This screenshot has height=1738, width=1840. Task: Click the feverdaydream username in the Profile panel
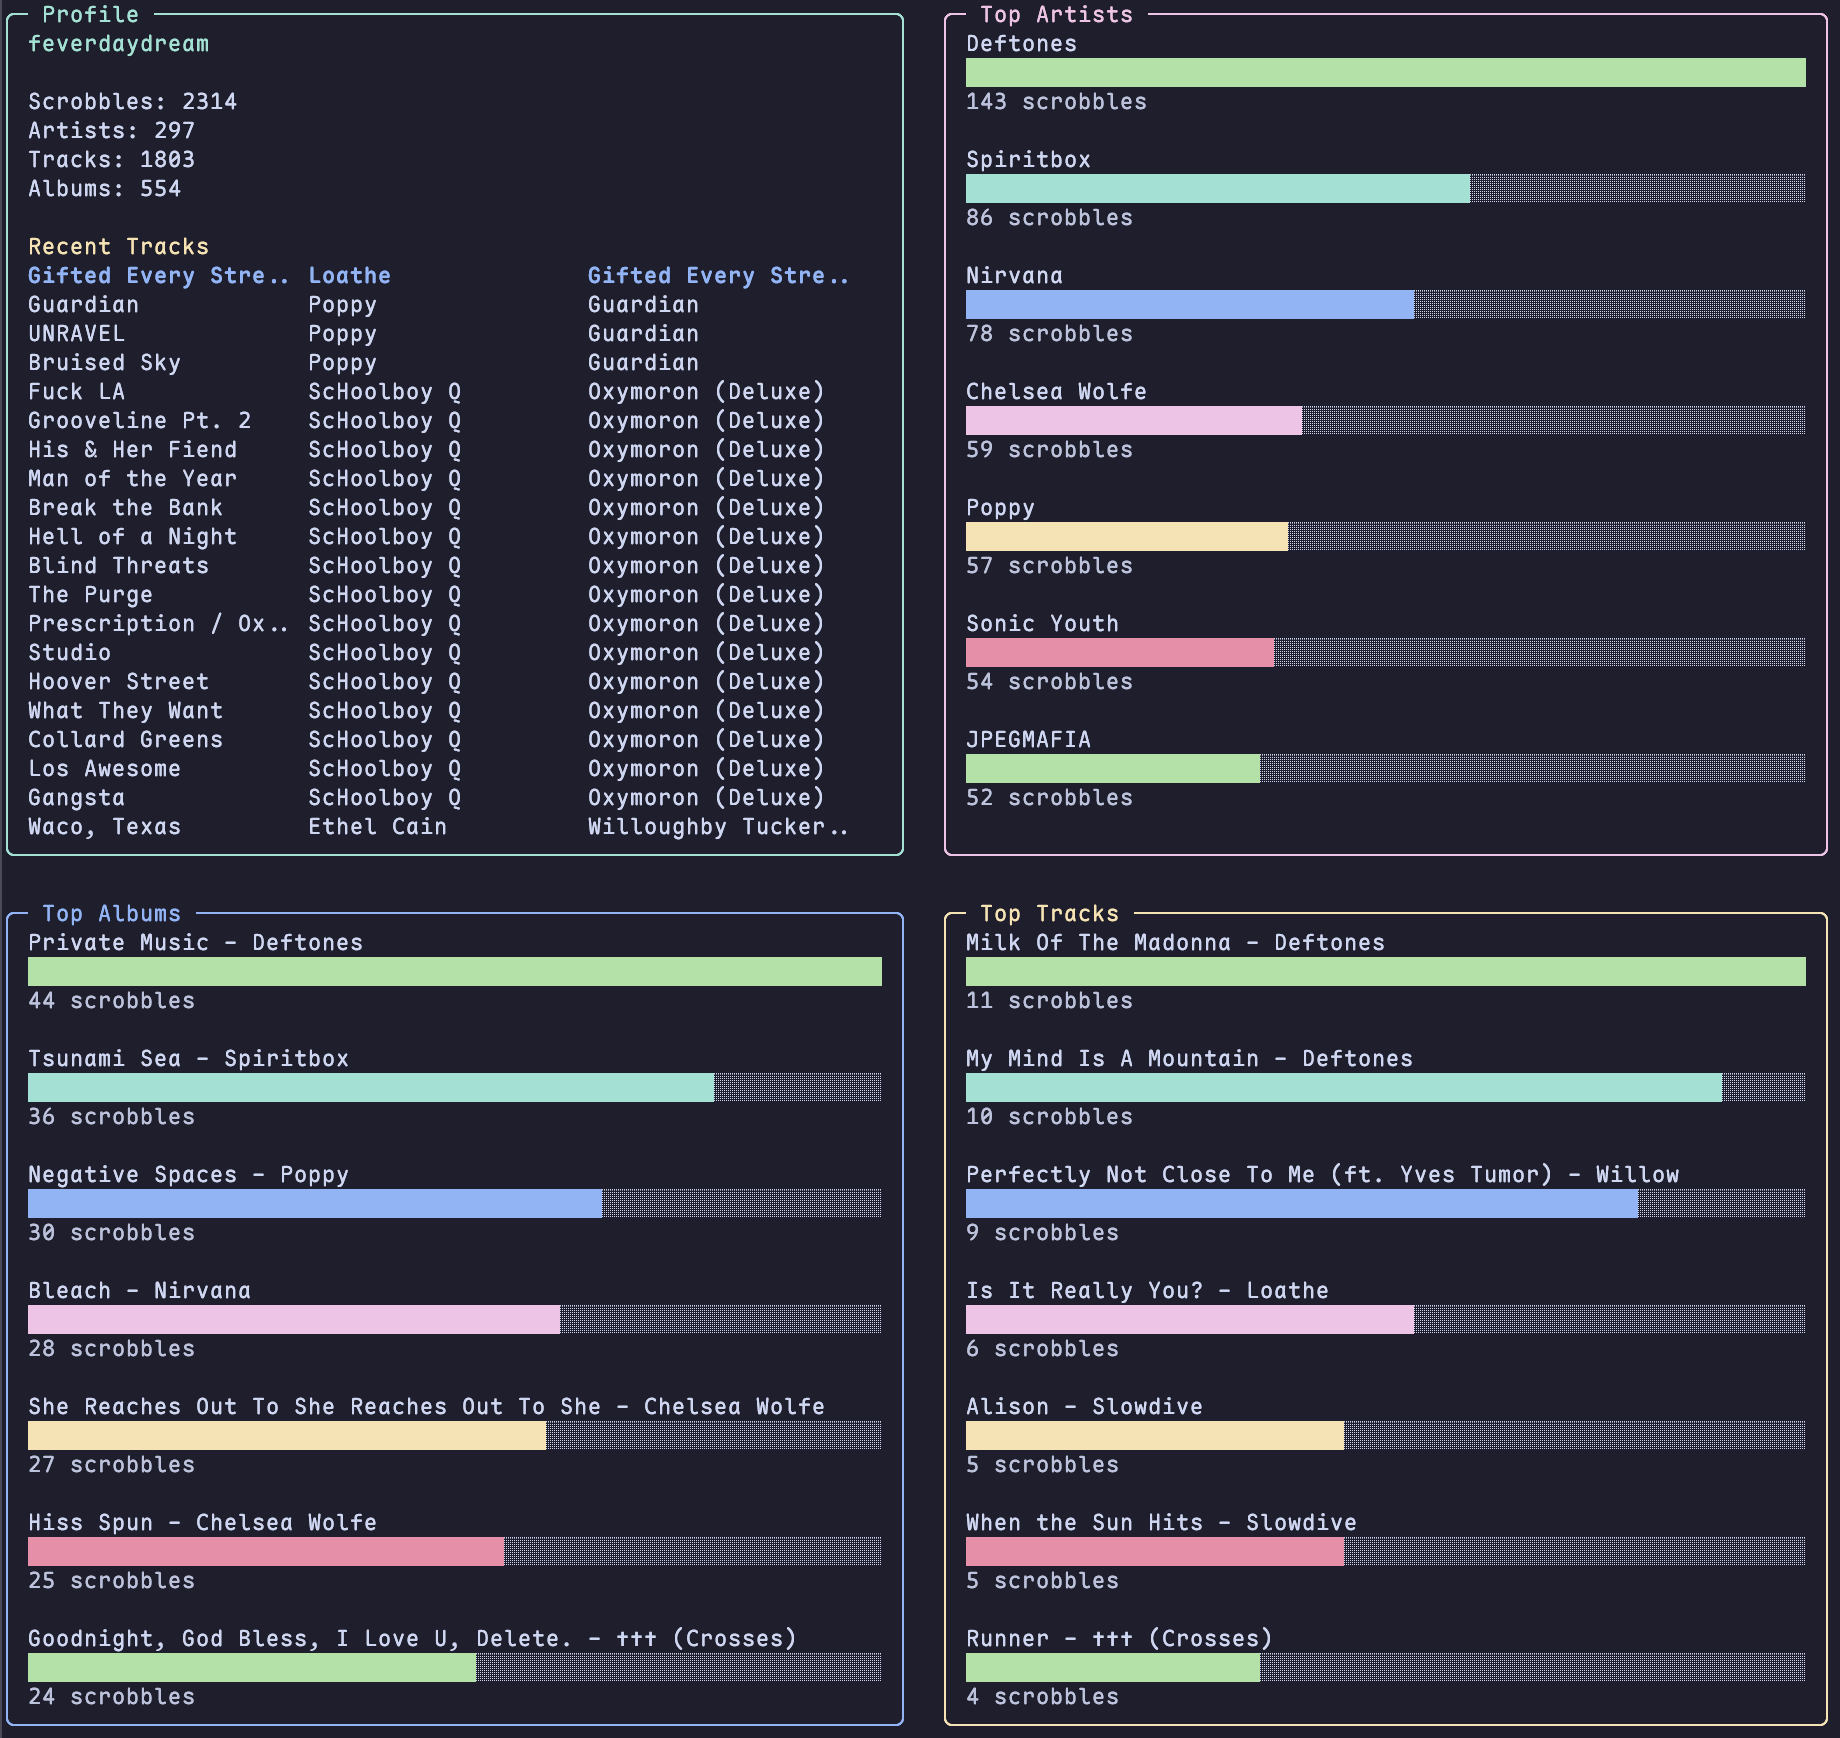click(118, 44)
